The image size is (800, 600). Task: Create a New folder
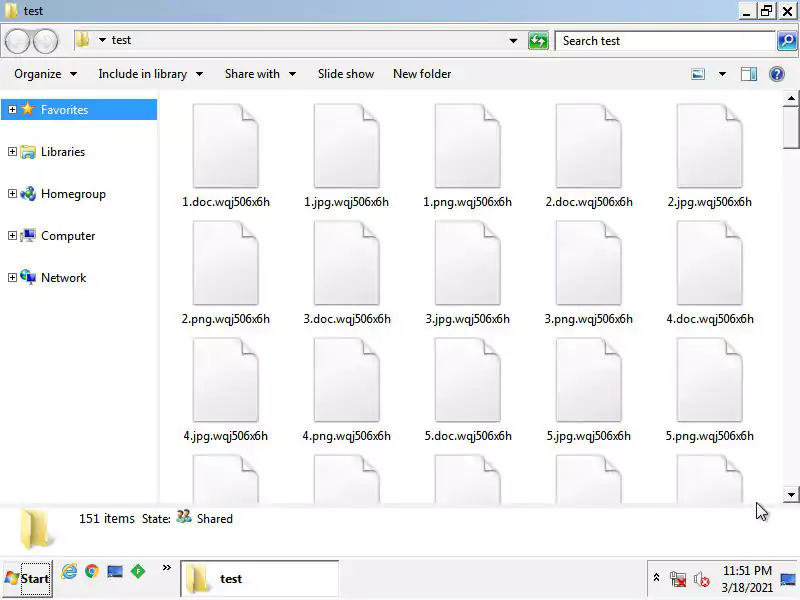422,74
